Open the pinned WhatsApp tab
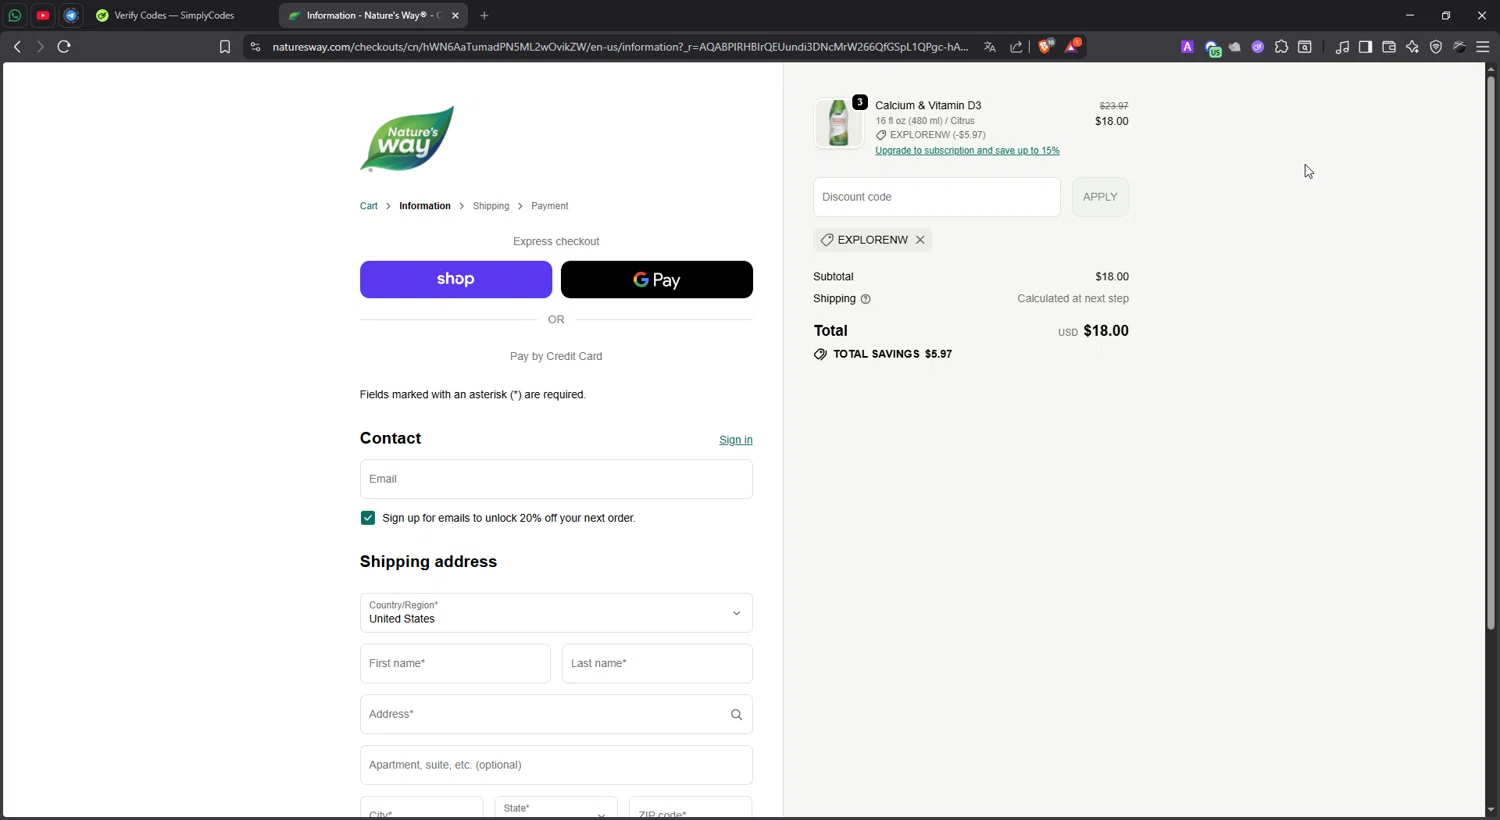 point(15,15)
